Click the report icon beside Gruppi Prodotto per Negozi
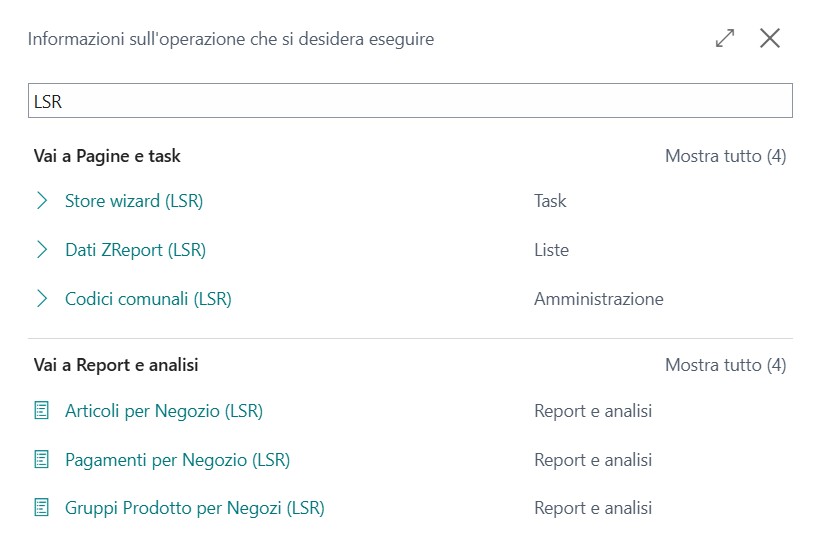The height and width of the screenshot is (547, 820). [41, 508]
